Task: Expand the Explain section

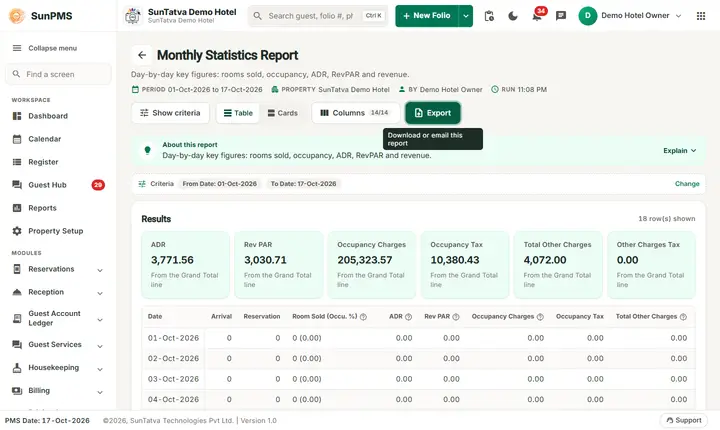Action: pyautogui.click(x=680, y=151)
